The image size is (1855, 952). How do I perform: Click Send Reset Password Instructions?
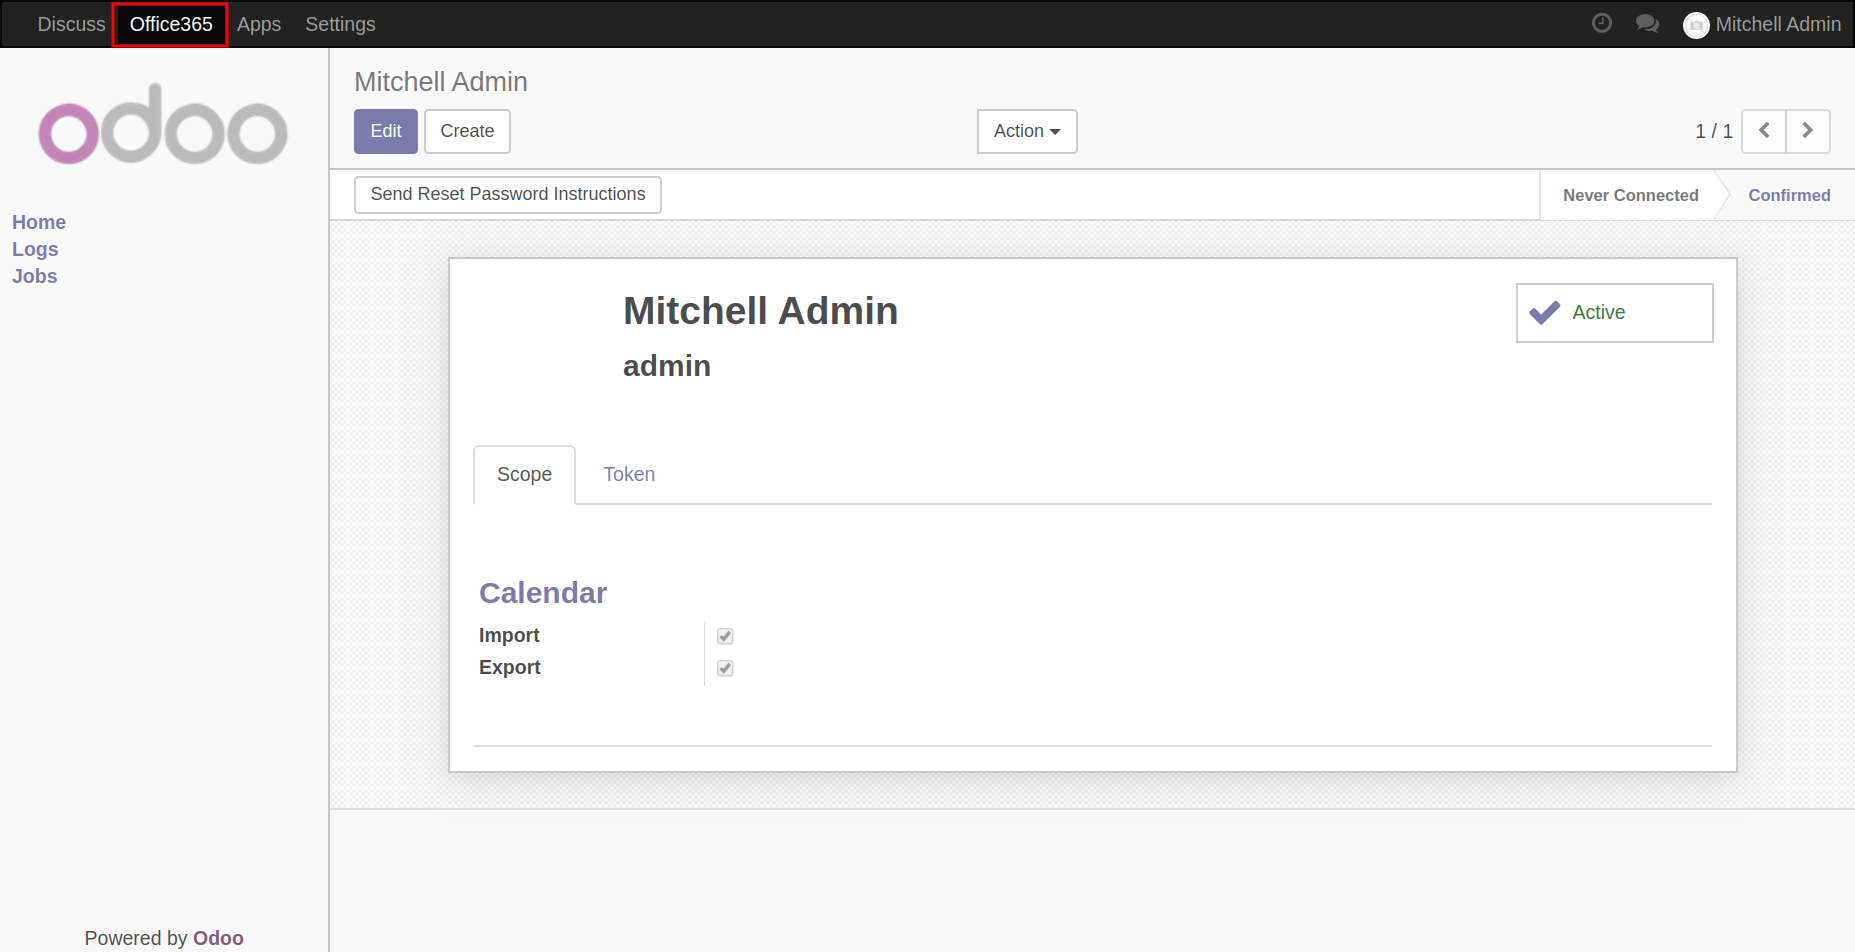point(508,194)
